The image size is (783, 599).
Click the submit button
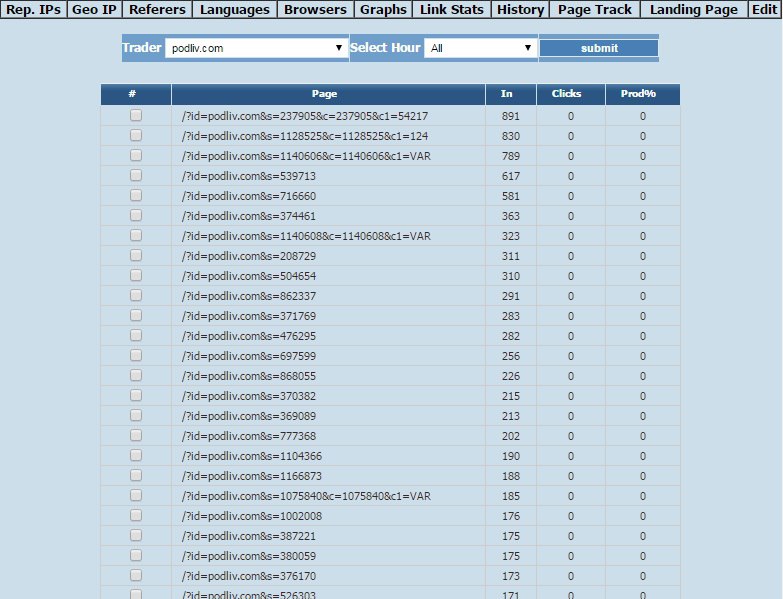[x=599, y=48]
